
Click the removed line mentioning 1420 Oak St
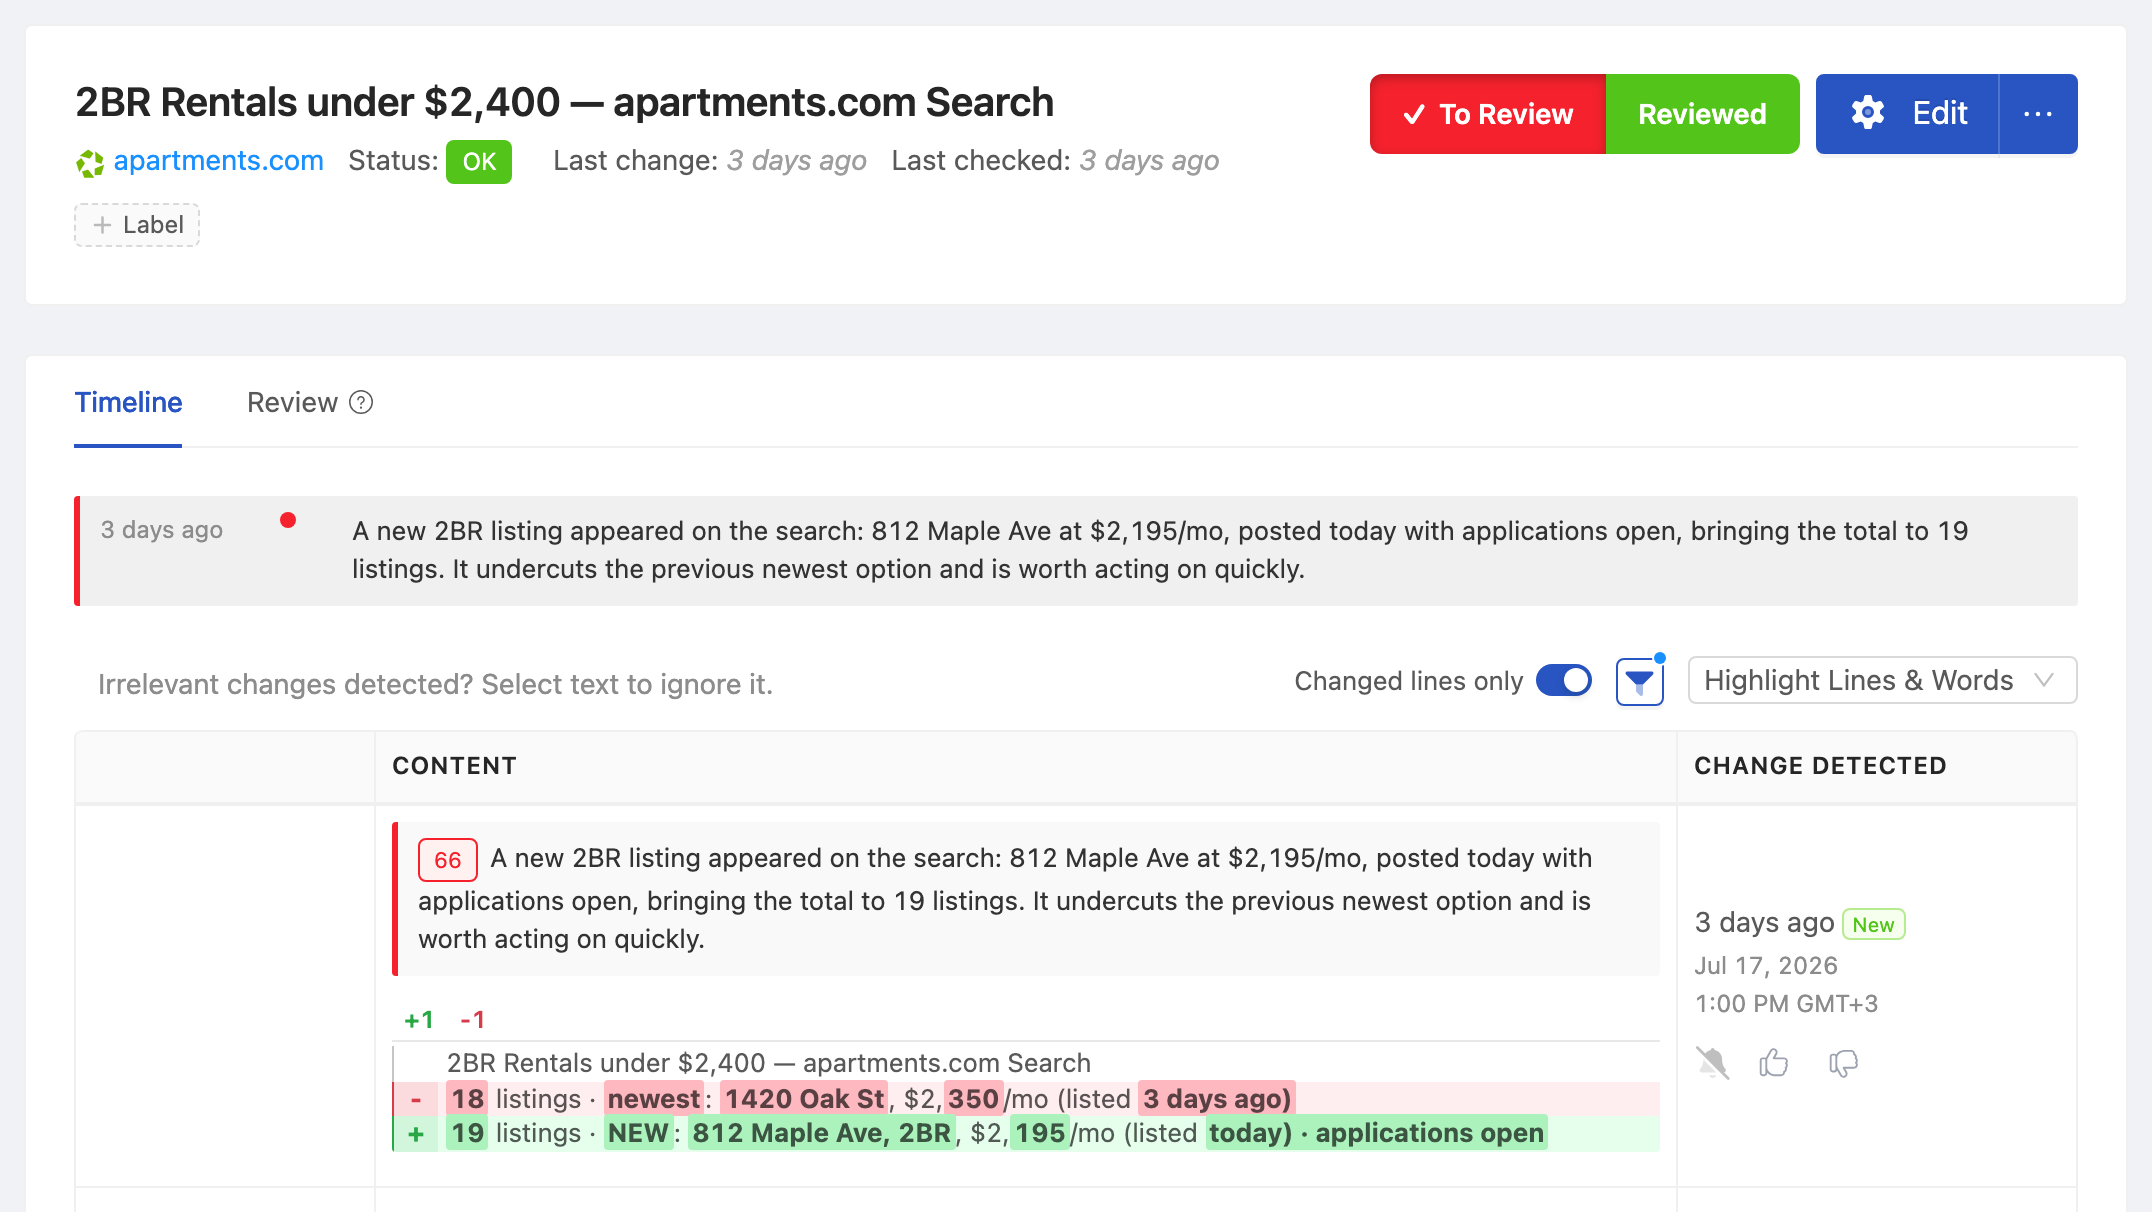tap(1026, 1099)
